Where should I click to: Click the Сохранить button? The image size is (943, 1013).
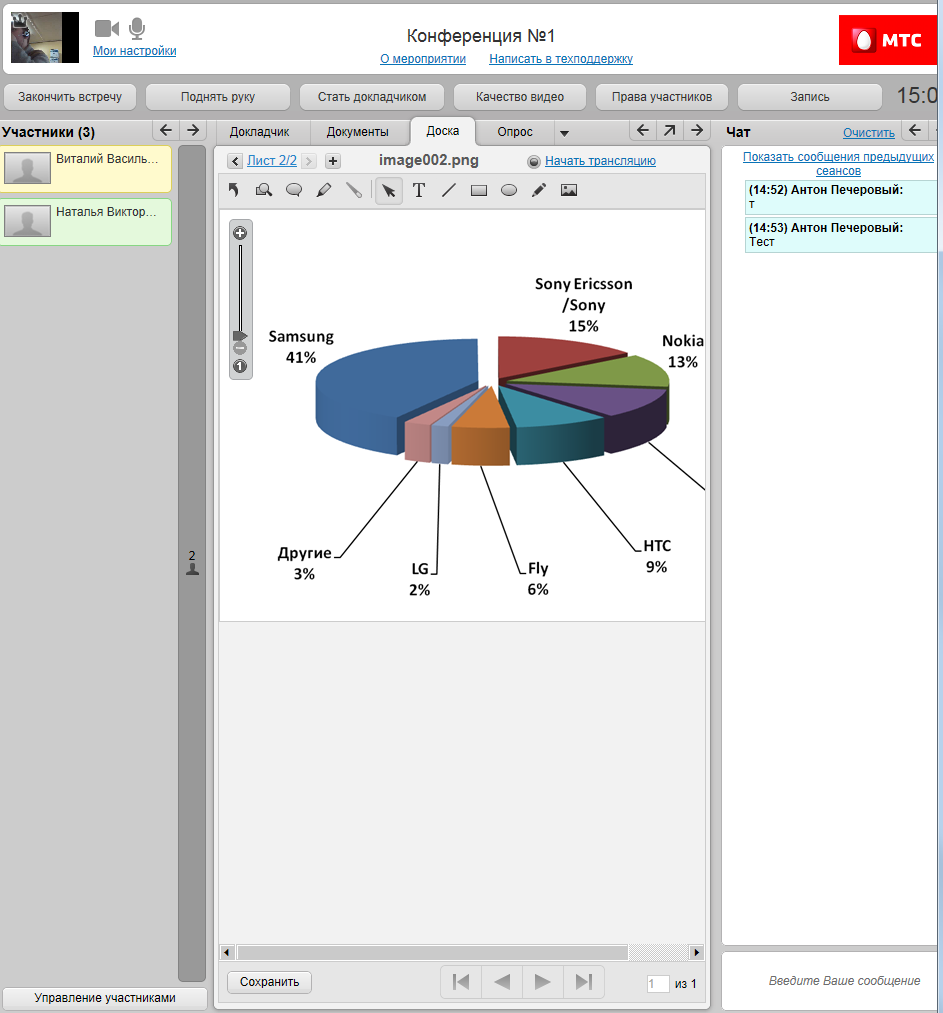pos(269,982)
